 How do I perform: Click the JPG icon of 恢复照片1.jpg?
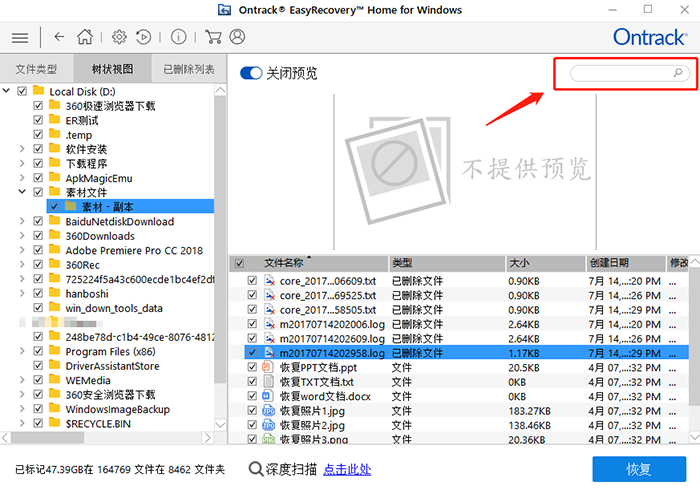pos(268,411)
